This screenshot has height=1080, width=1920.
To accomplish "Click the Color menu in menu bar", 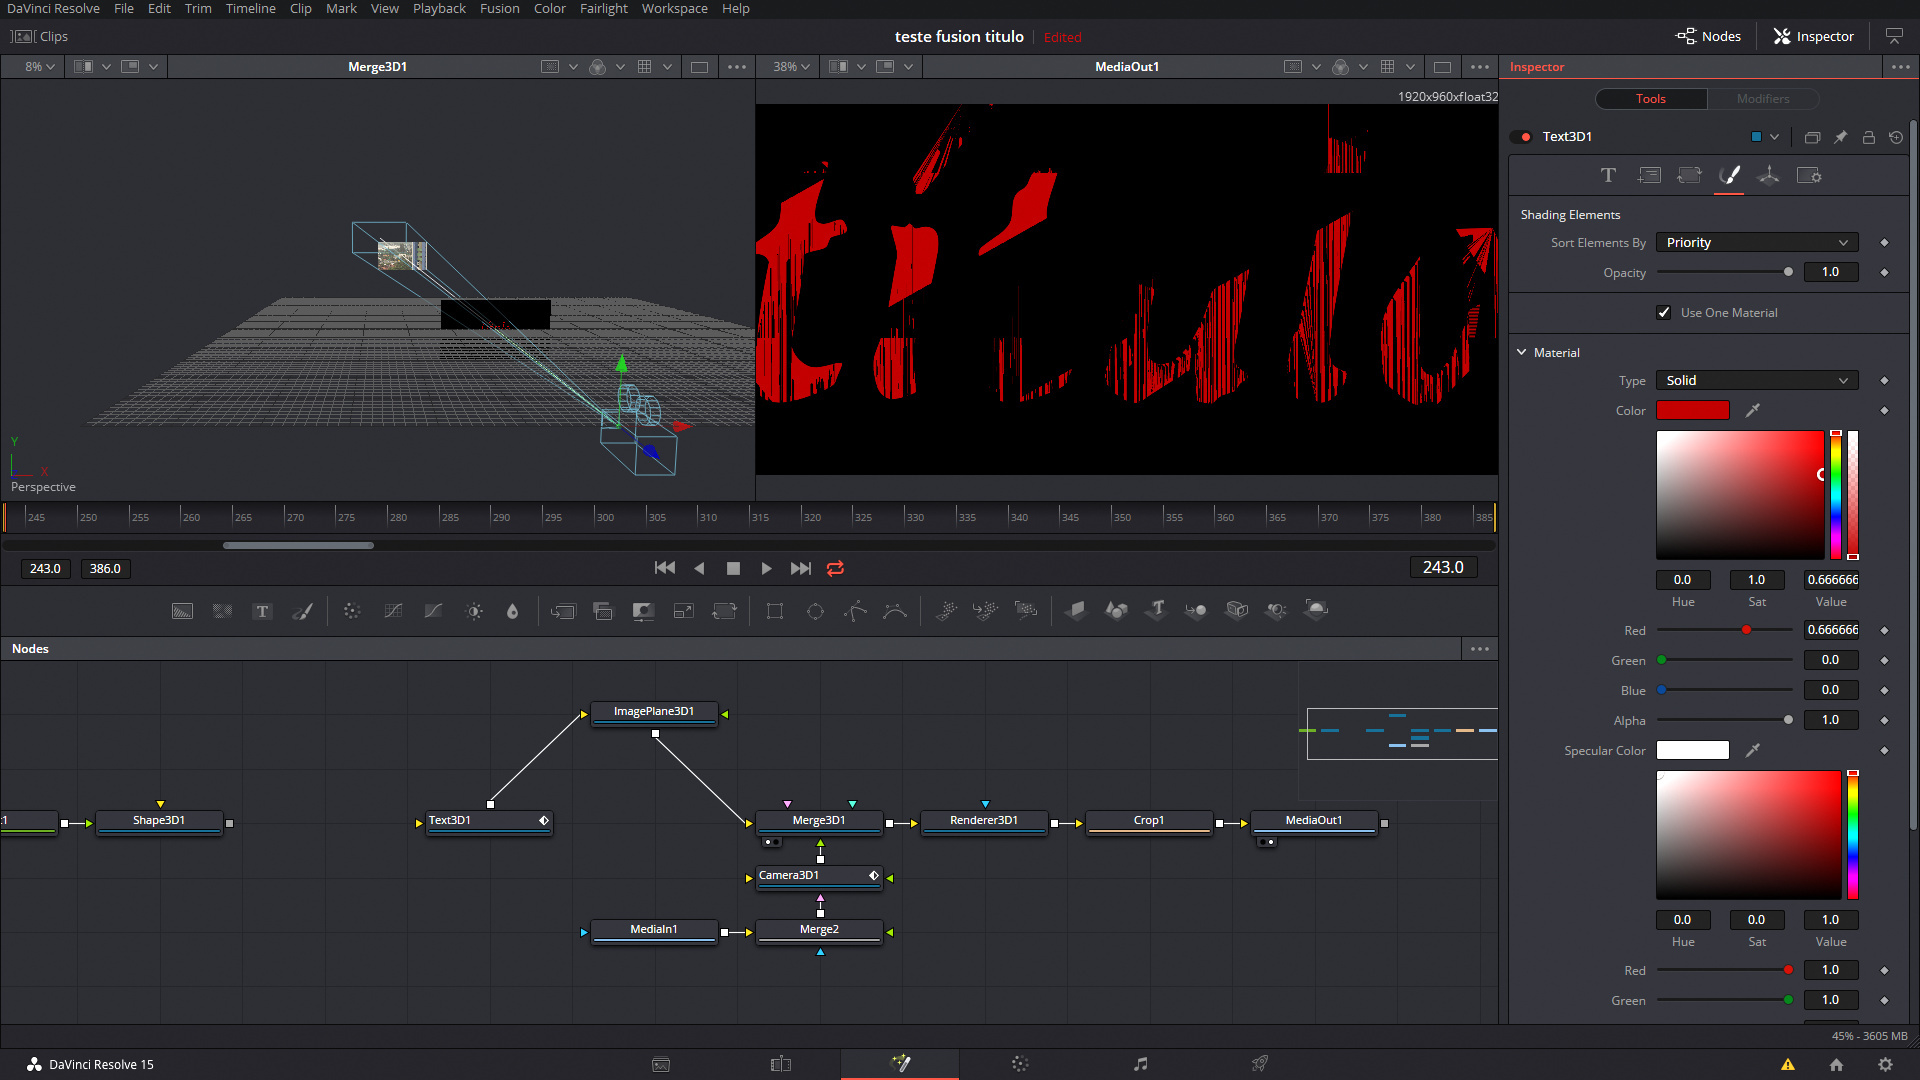I will 550,9.
